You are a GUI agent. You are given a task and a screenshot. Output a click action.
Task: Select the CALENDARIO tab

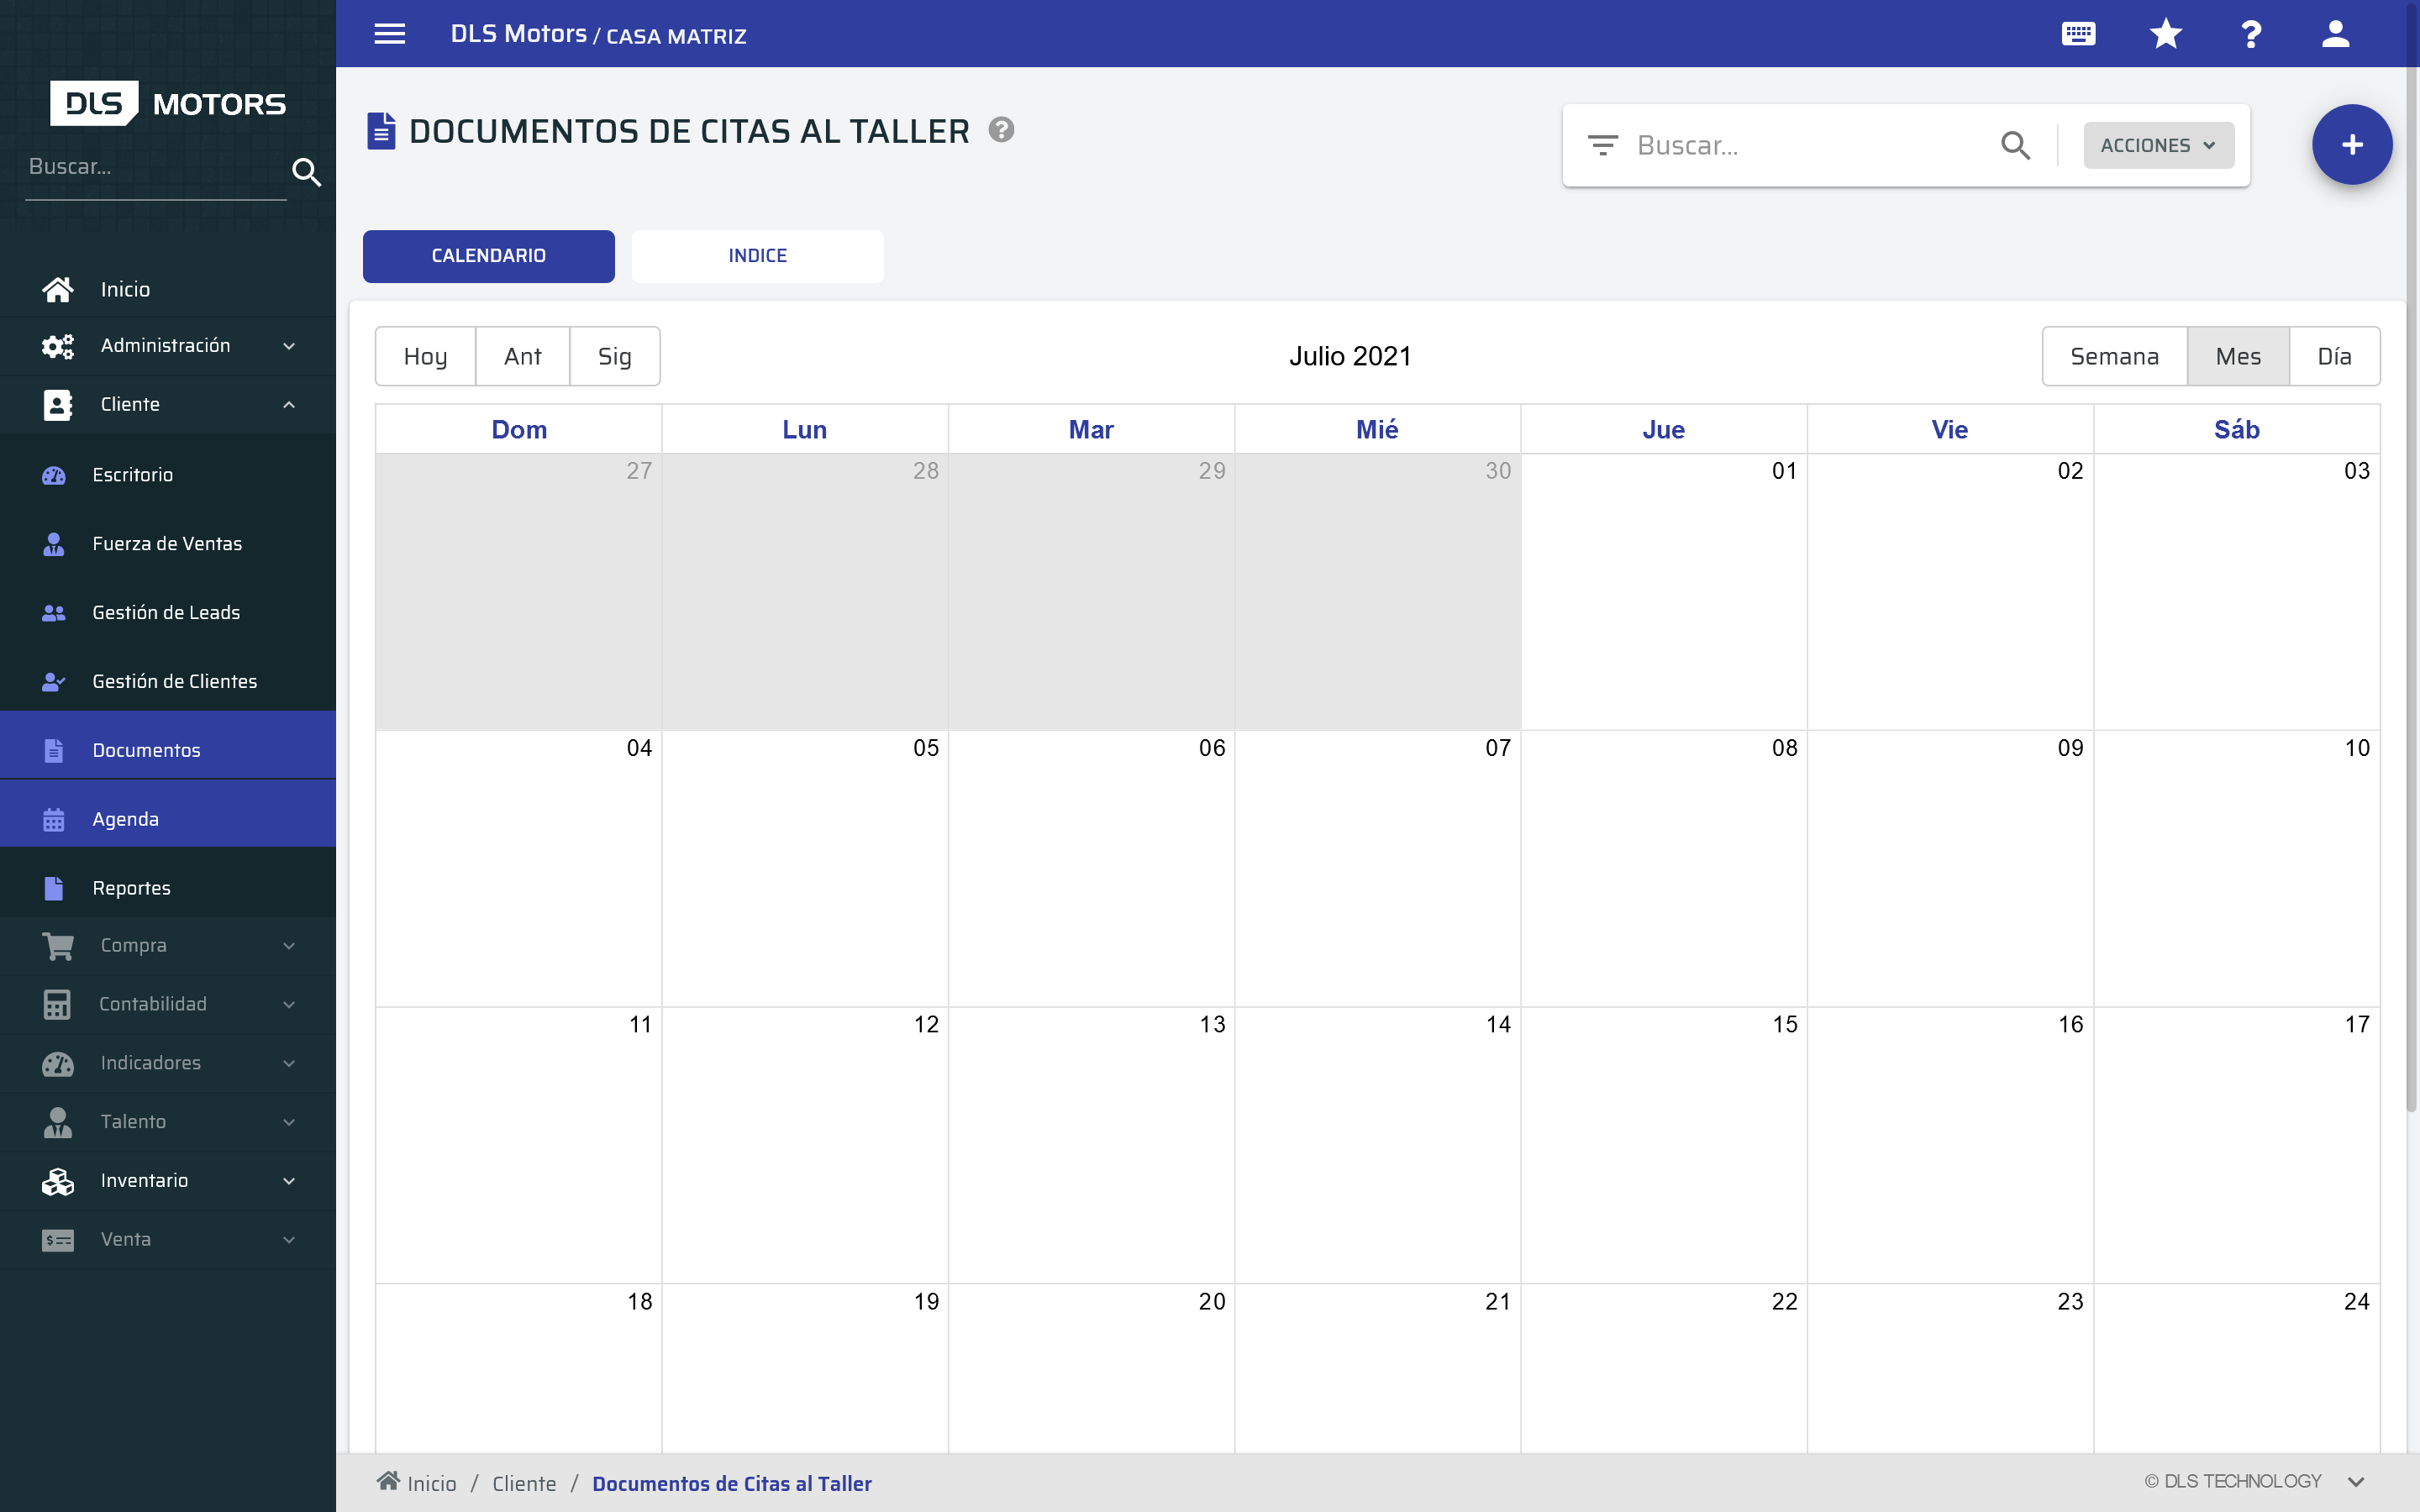pos(488,256)
